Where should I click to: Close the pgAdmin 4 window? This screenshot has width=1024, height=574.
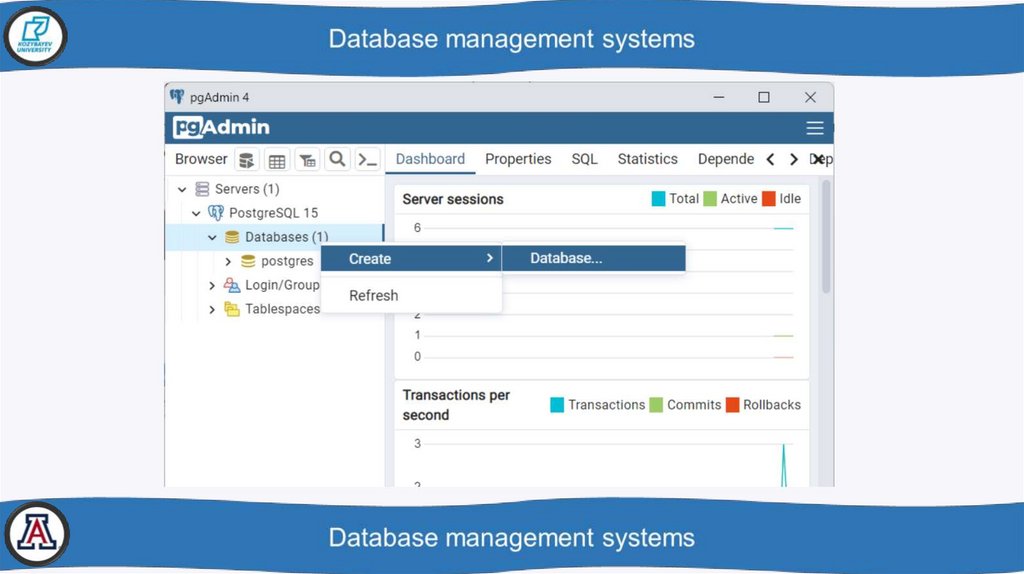pos(810,97)
